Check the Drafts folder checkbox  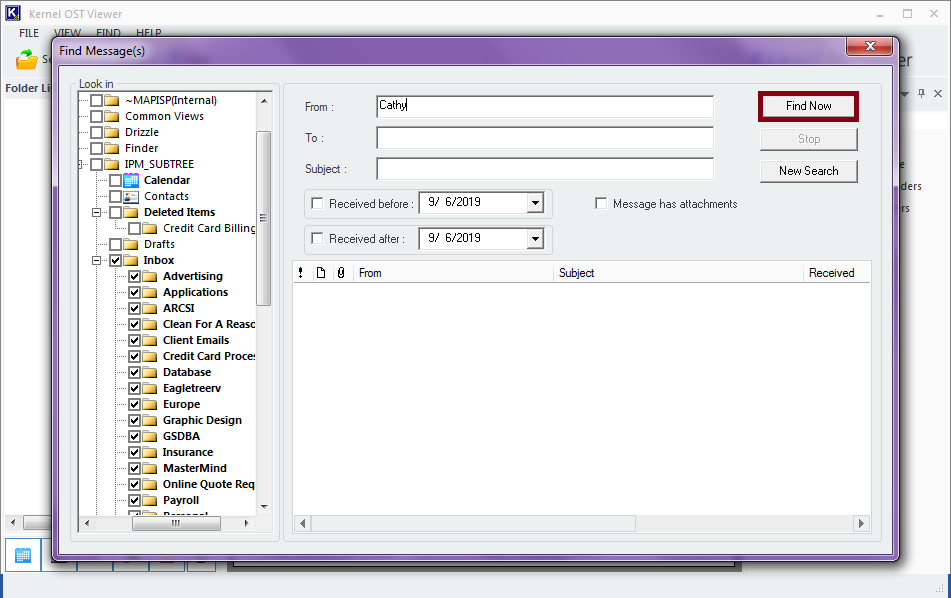(x=115, y=244)
